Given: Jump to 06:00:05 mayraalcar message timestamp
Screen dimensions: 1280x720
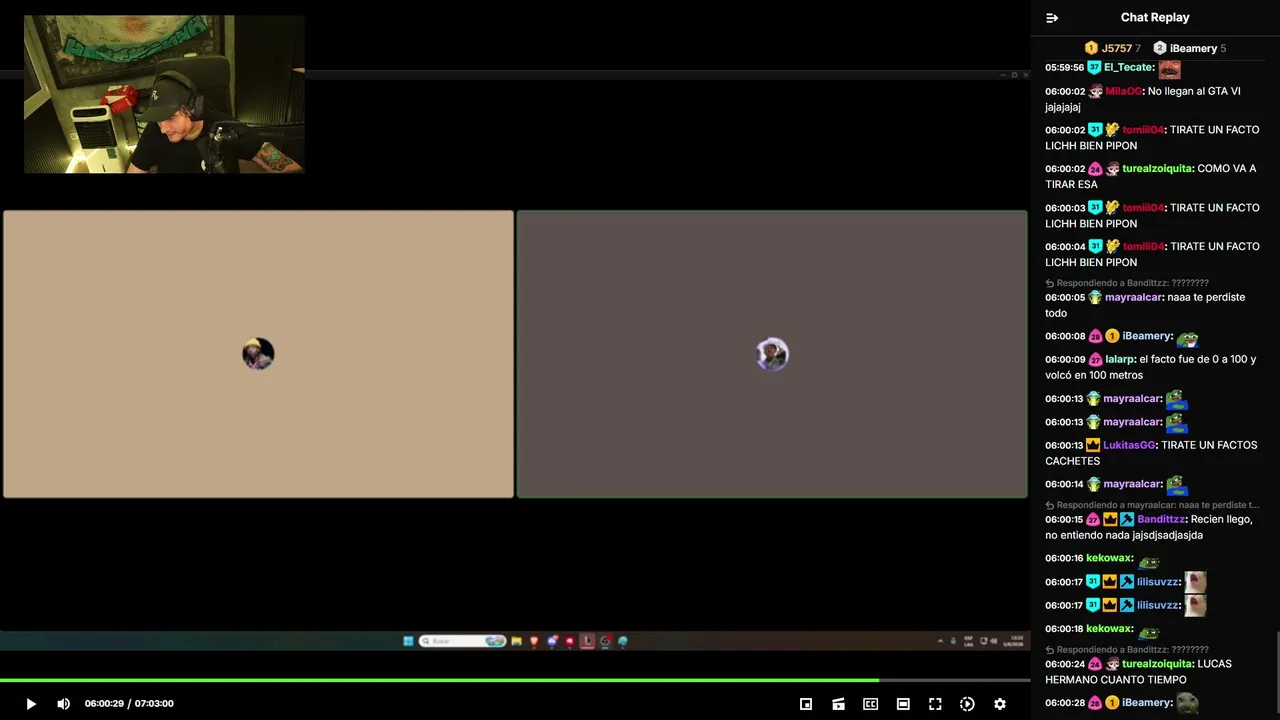Looking at the screenshot, I should point(1065,298).
